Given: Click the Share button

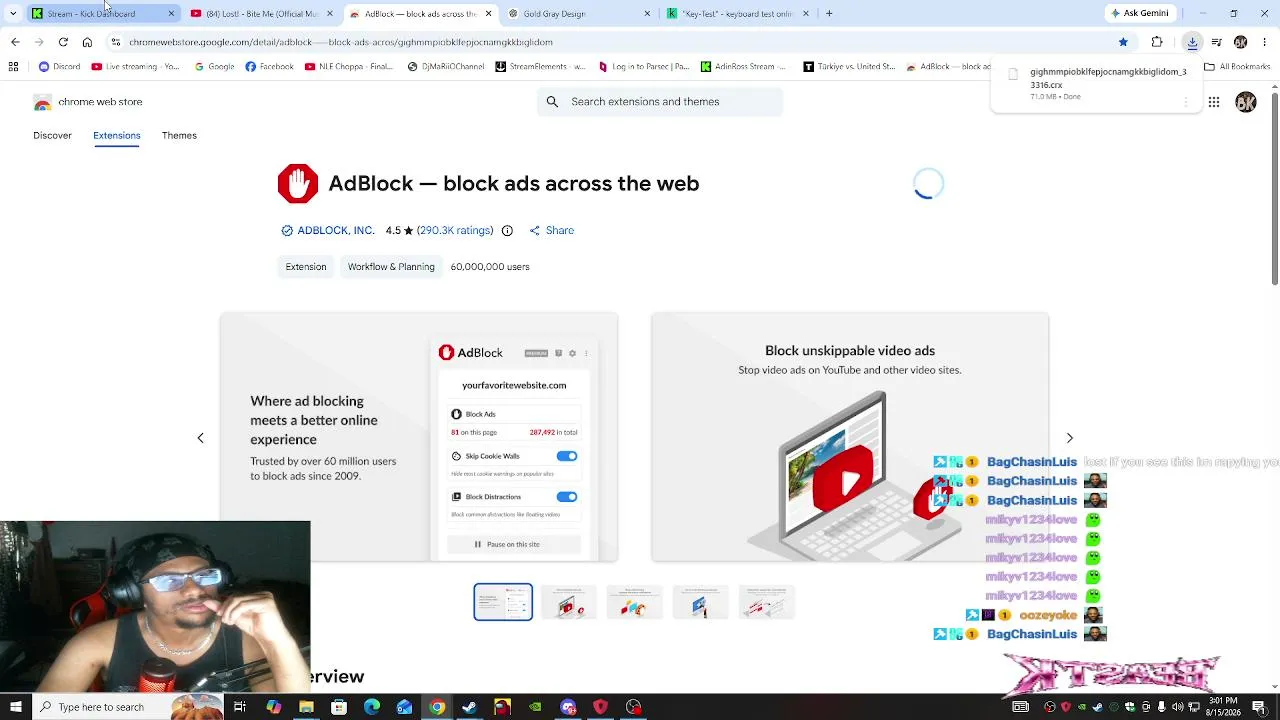Looking at the screenshot, I should 552,231.
